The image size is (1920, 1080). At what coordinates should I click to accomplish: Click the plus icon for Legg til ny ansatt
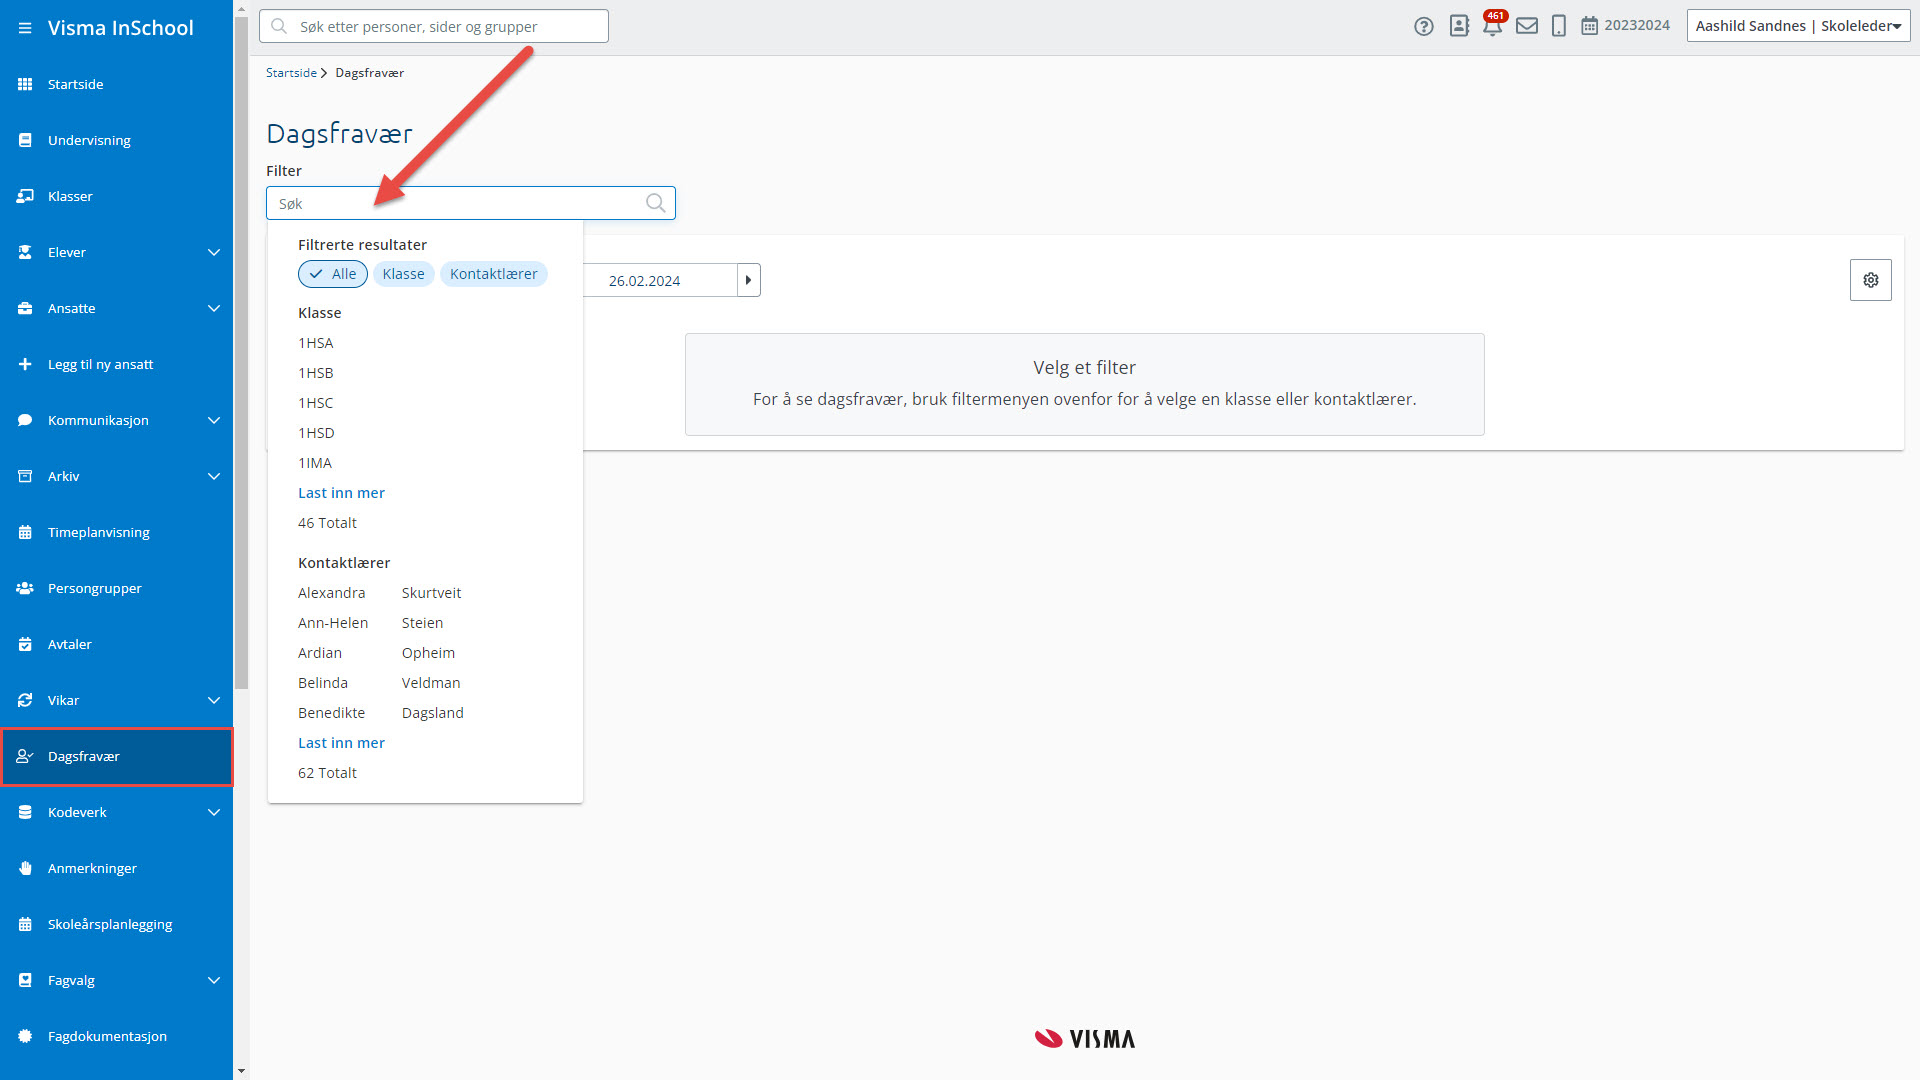[25, 364]
